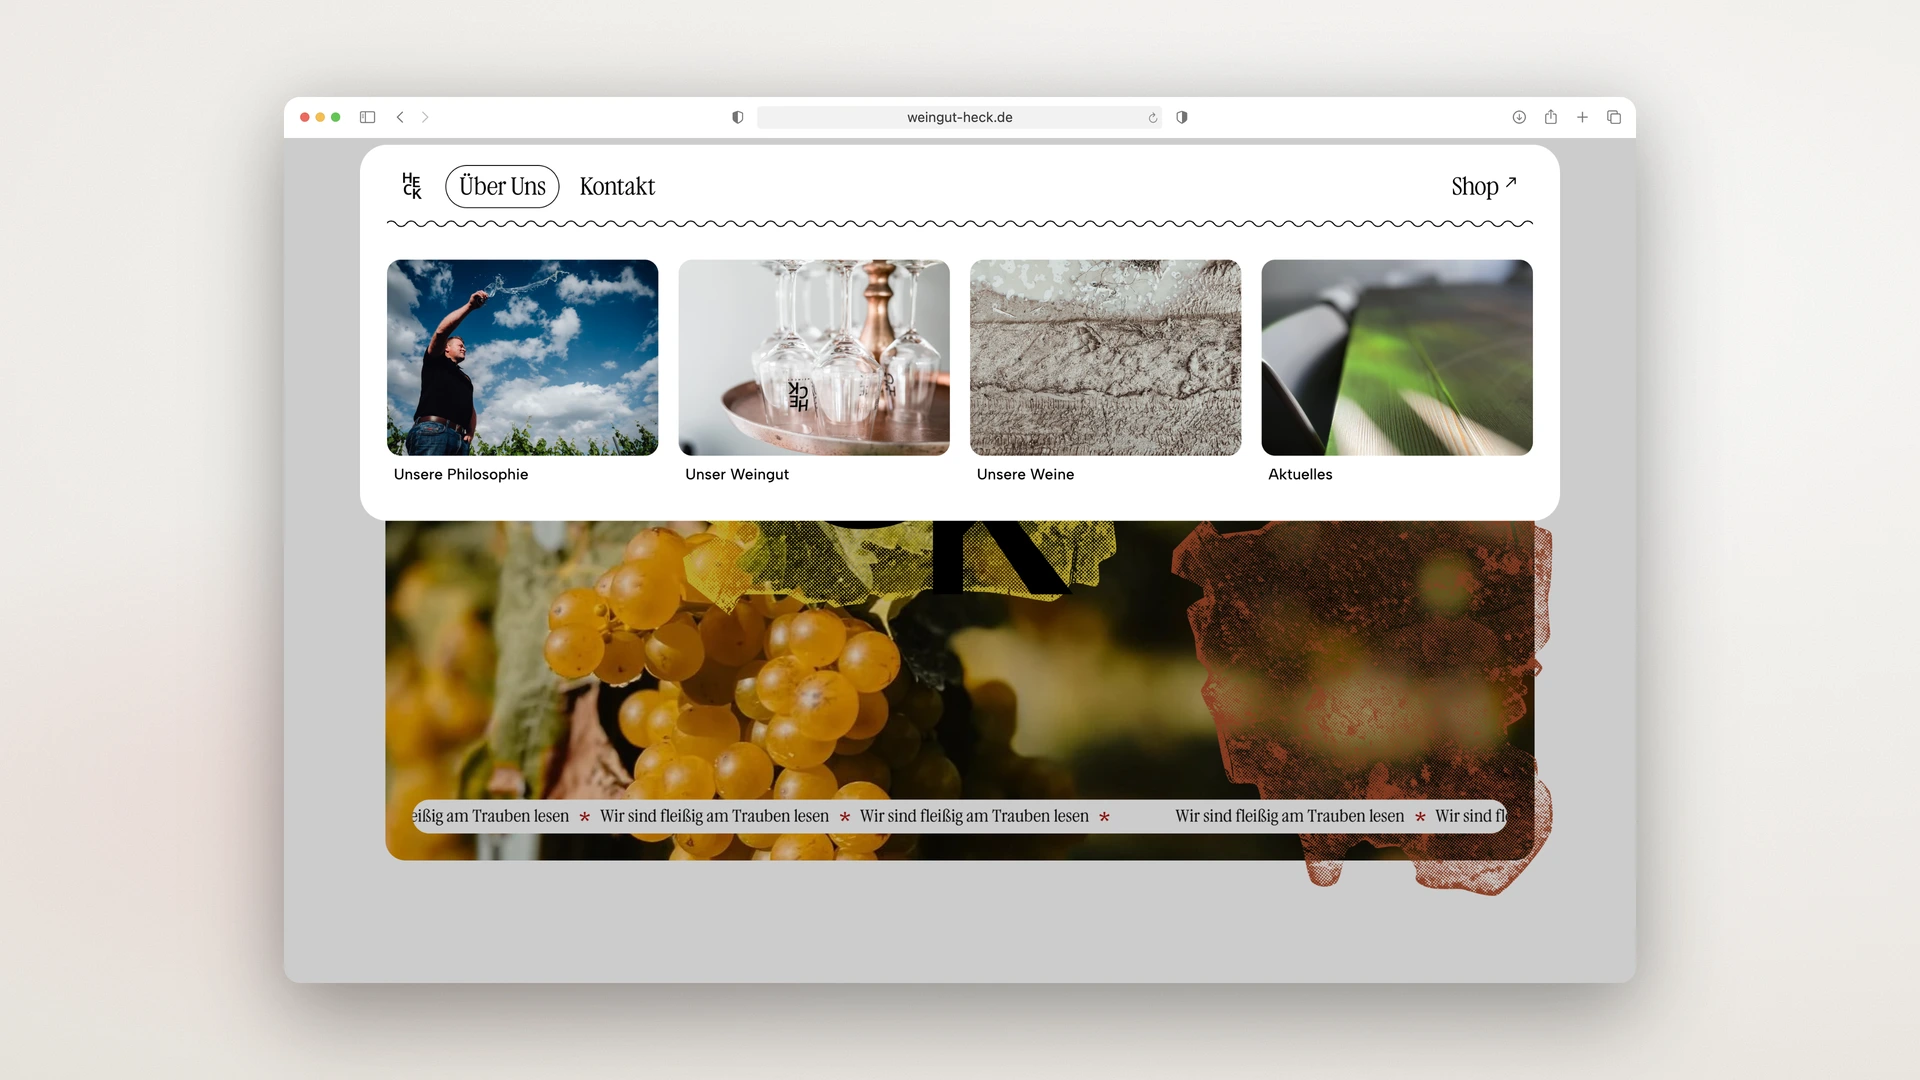This screenshot has height=1080, width=1920.
Task: Toggle the Safari sidebar
Action: [x=367, y=117]
